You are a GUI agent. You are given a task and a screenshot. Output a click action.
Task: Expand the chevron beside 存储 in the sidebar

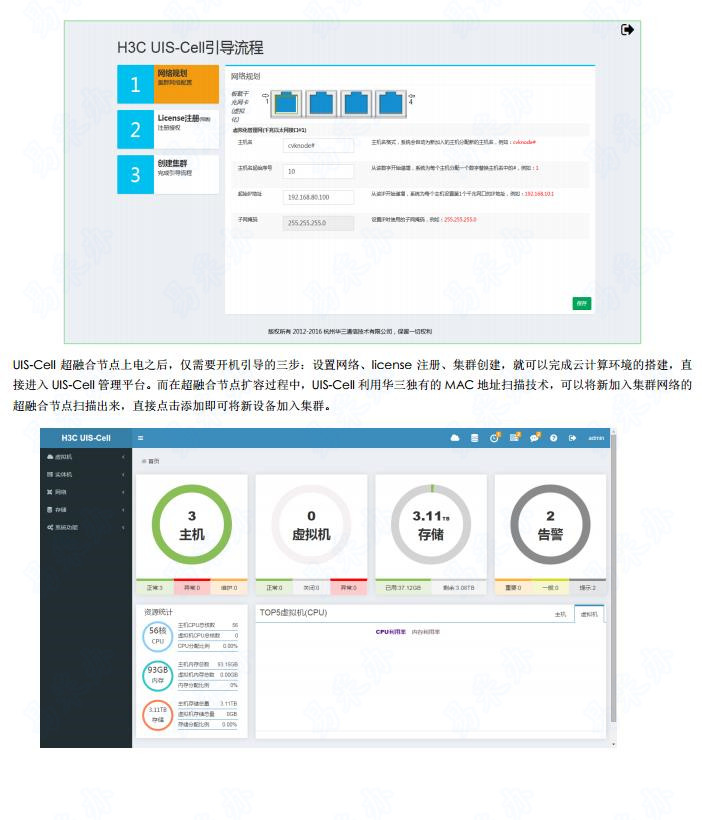click(123, 510)
